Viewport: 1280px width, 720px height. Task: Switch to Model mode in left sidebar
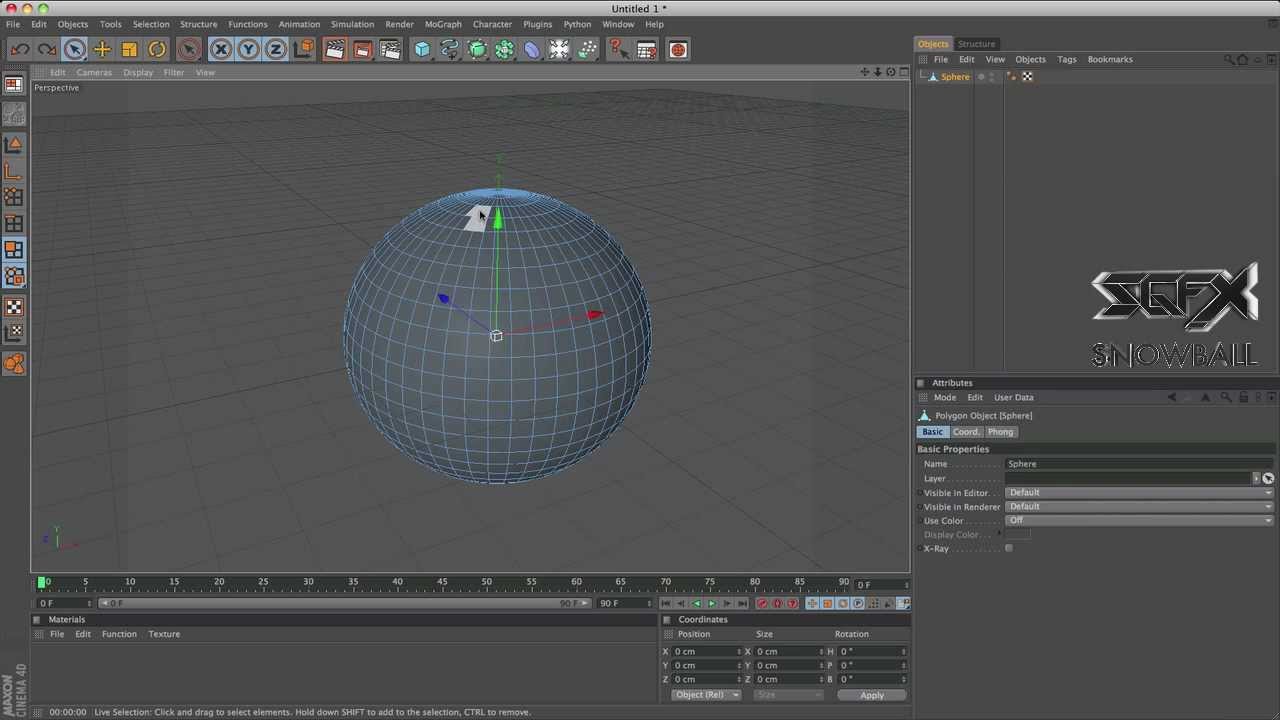[14, 144]
